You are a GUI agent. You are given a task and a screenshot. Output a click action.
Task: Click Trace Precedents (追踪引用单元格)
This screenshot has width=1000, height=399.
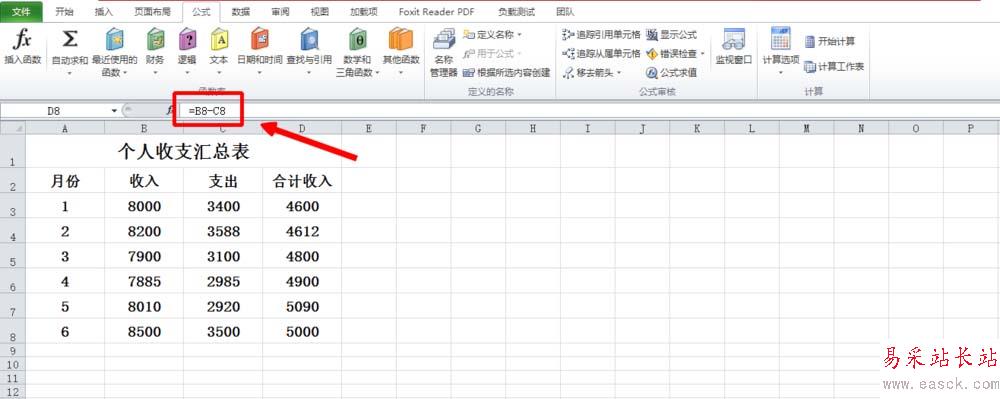[x=601, y=34]
